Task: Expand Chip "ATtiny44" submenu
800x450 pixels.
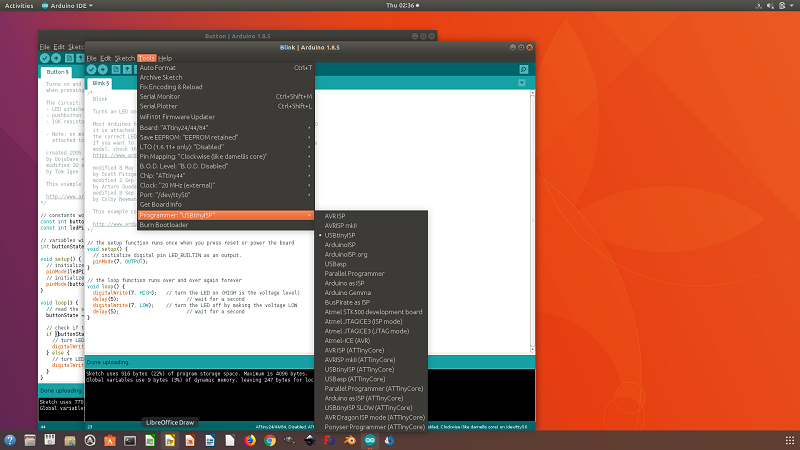Action: 226,176
